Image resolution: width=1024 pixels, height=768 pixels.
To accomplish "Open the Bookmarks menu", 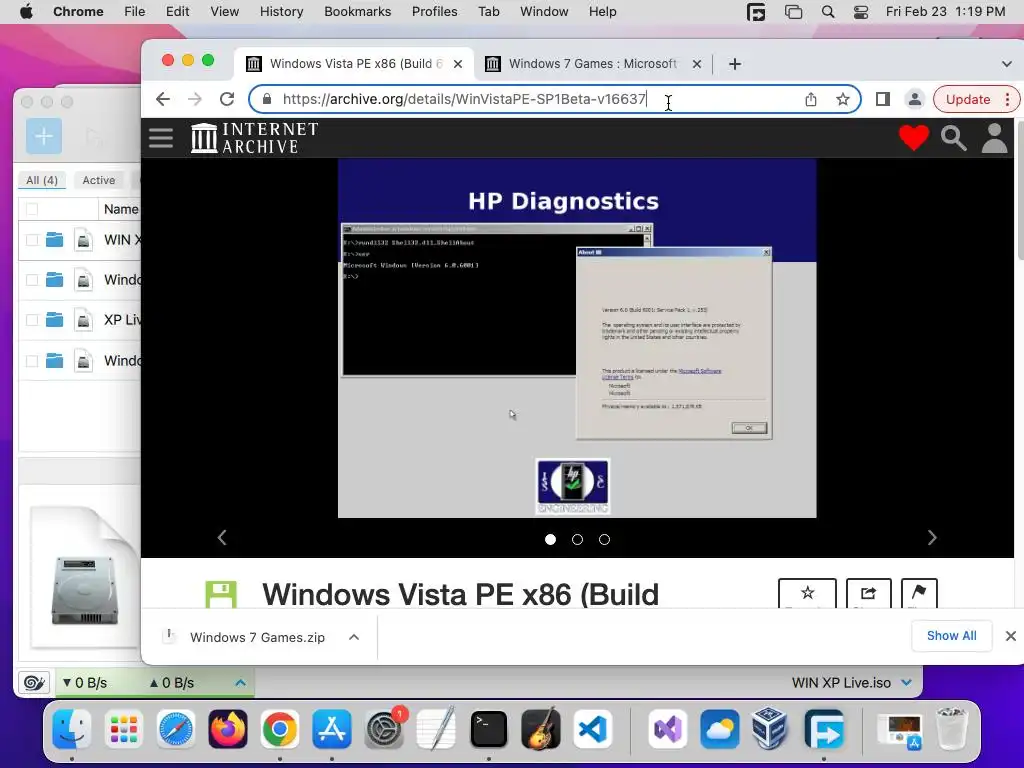I will [x=357, y=12].
